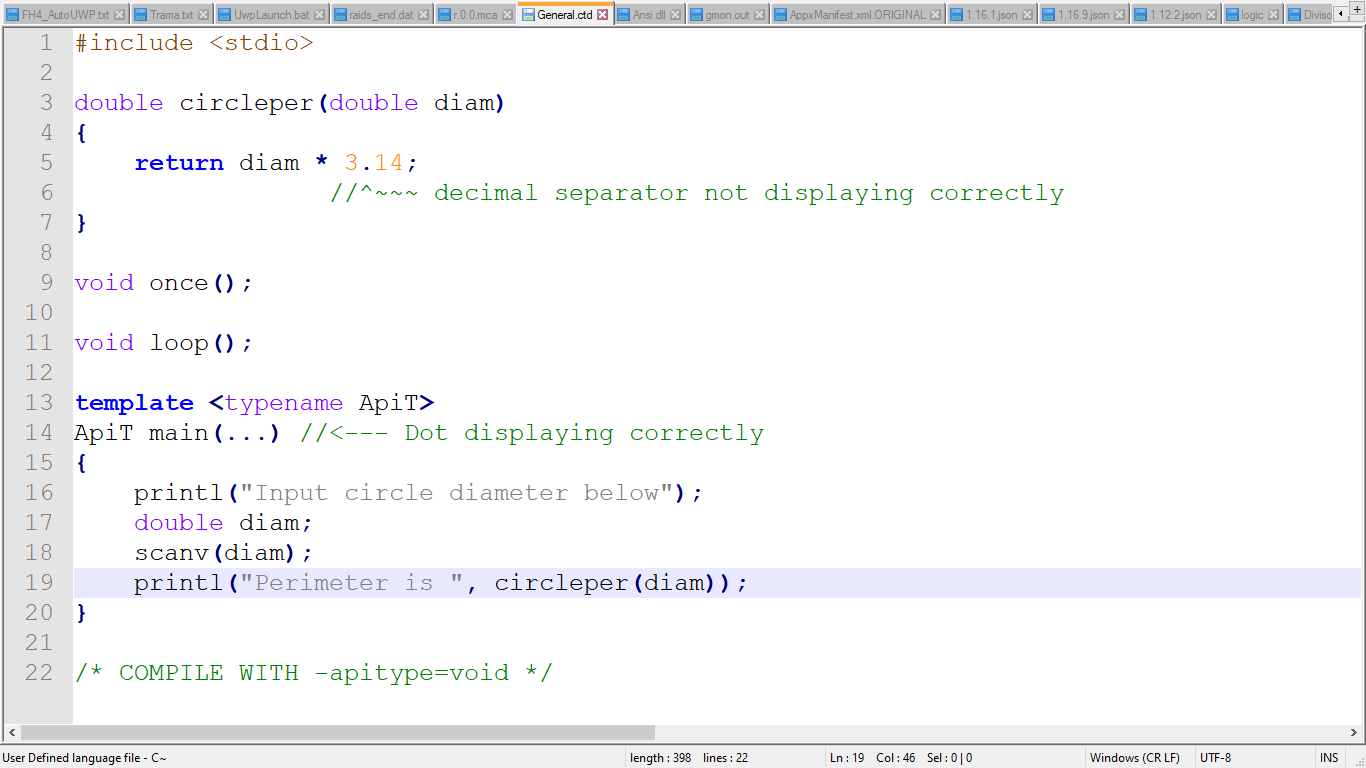Click the disk icon on the gmon.out tab
The width and height of the screenshot is (1366, 768).
pos(697,13)
